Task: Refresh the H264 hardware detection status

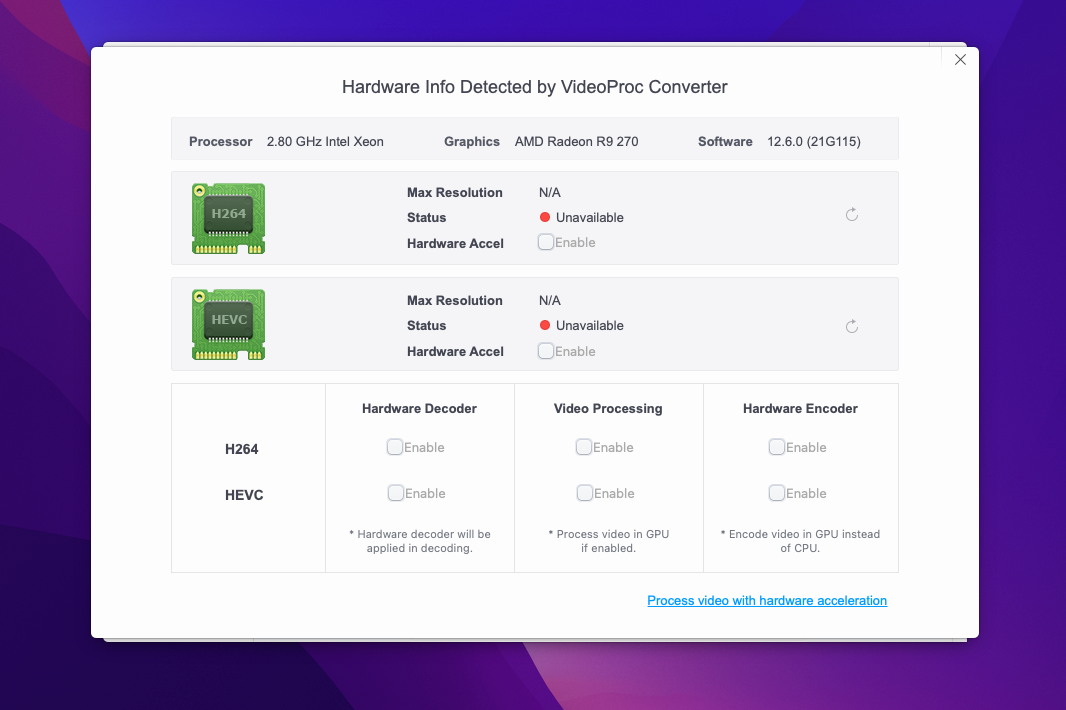Action: (x=852, y=215)
